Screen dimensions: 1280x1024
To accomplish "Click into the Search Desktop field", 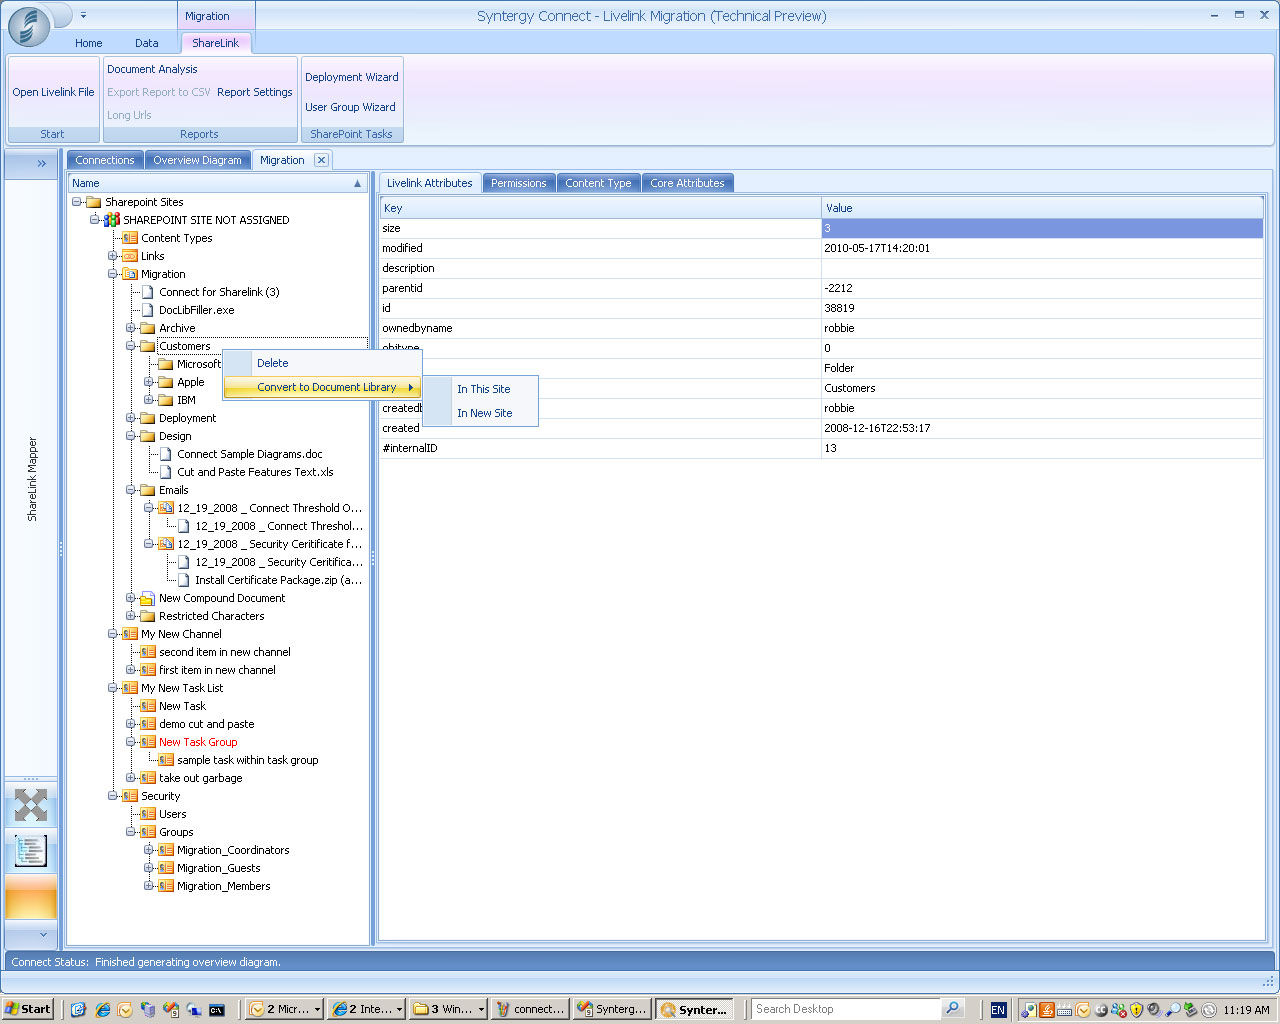I will coord(847,1009).
